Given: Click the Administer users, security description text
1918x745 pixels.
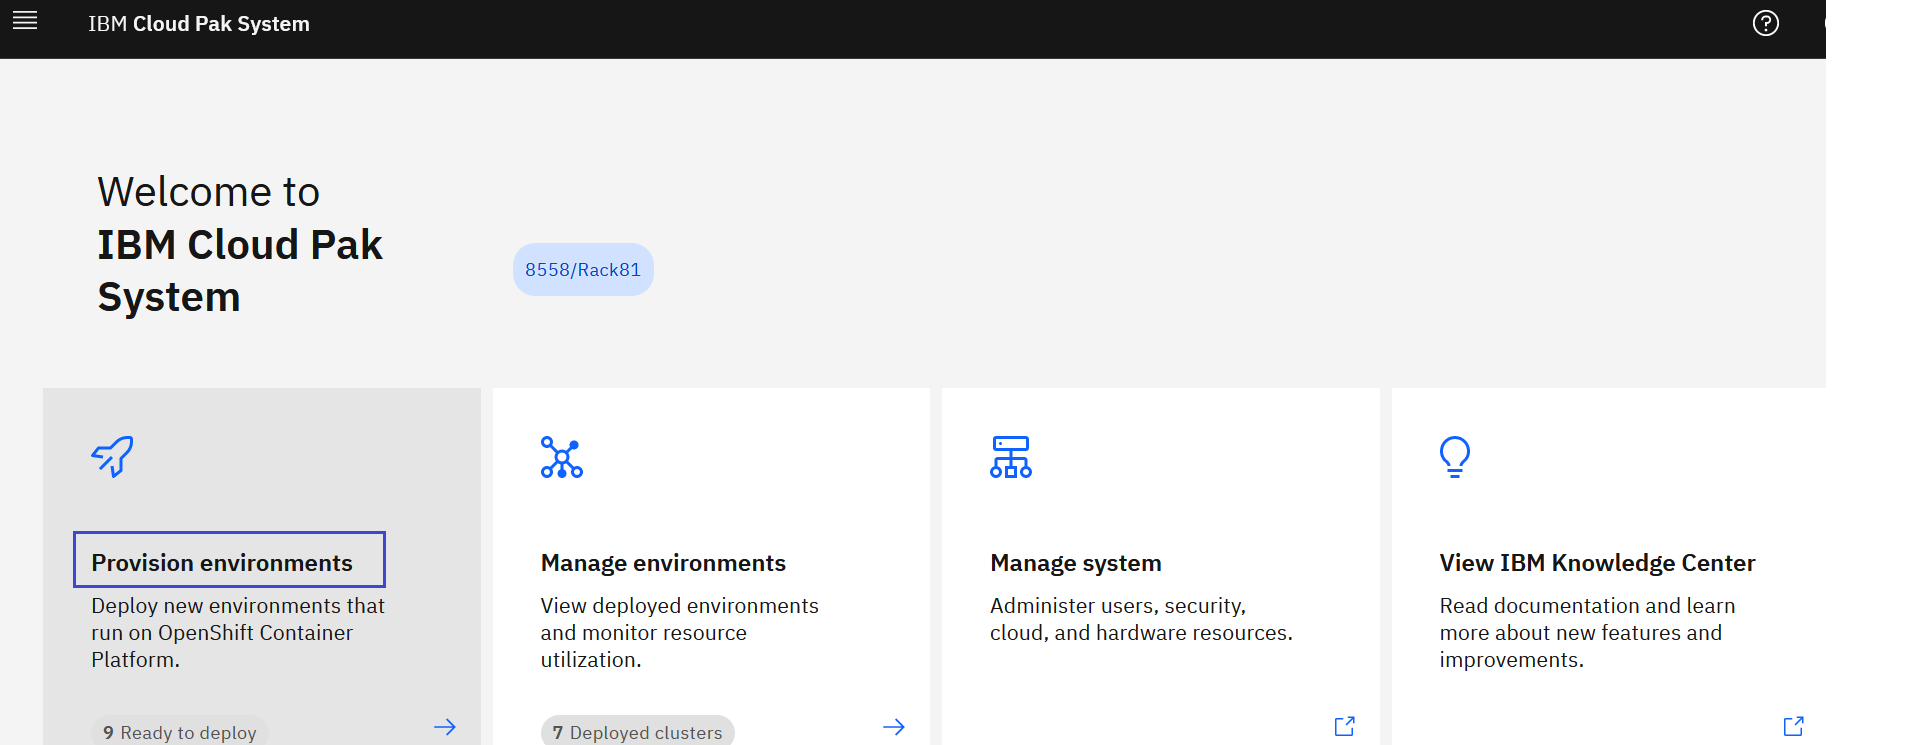Looking at the screenshot, I should point(1140,619).
